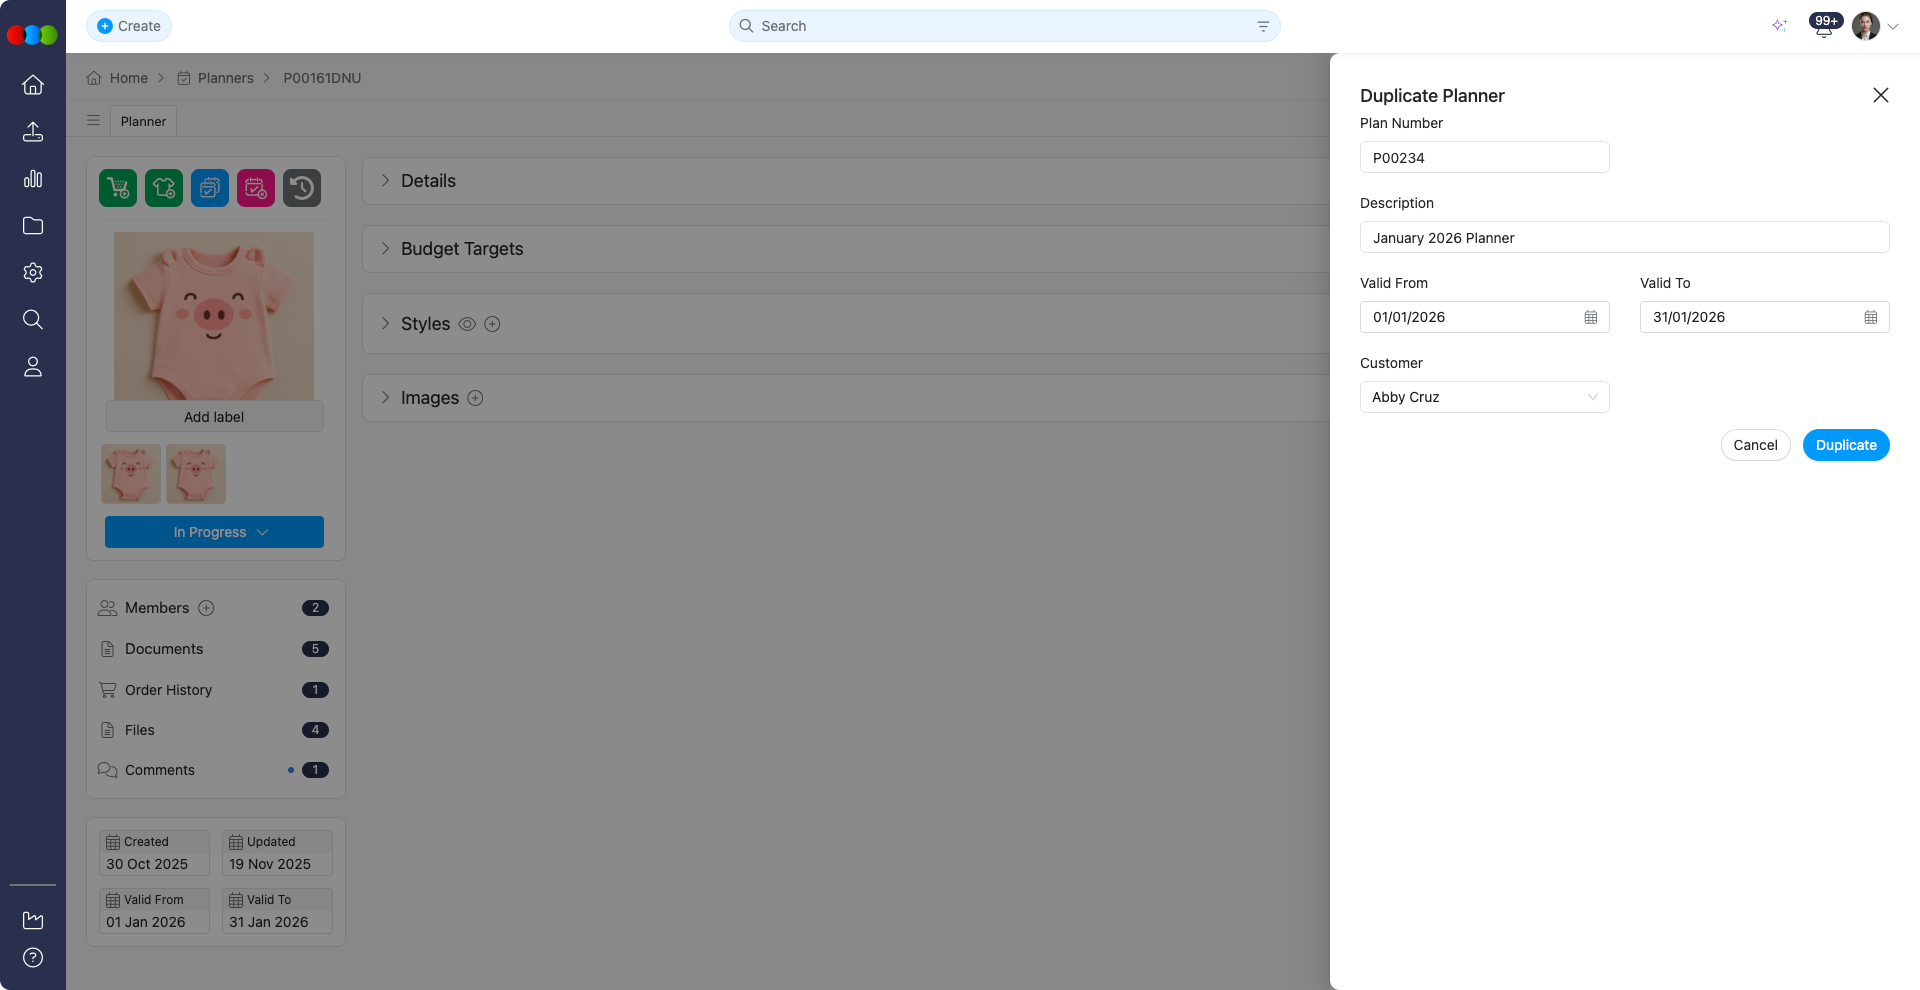1920x990 pixels.
Task: Open the Planners breadcrumb link
Action: tap(225, 78)
